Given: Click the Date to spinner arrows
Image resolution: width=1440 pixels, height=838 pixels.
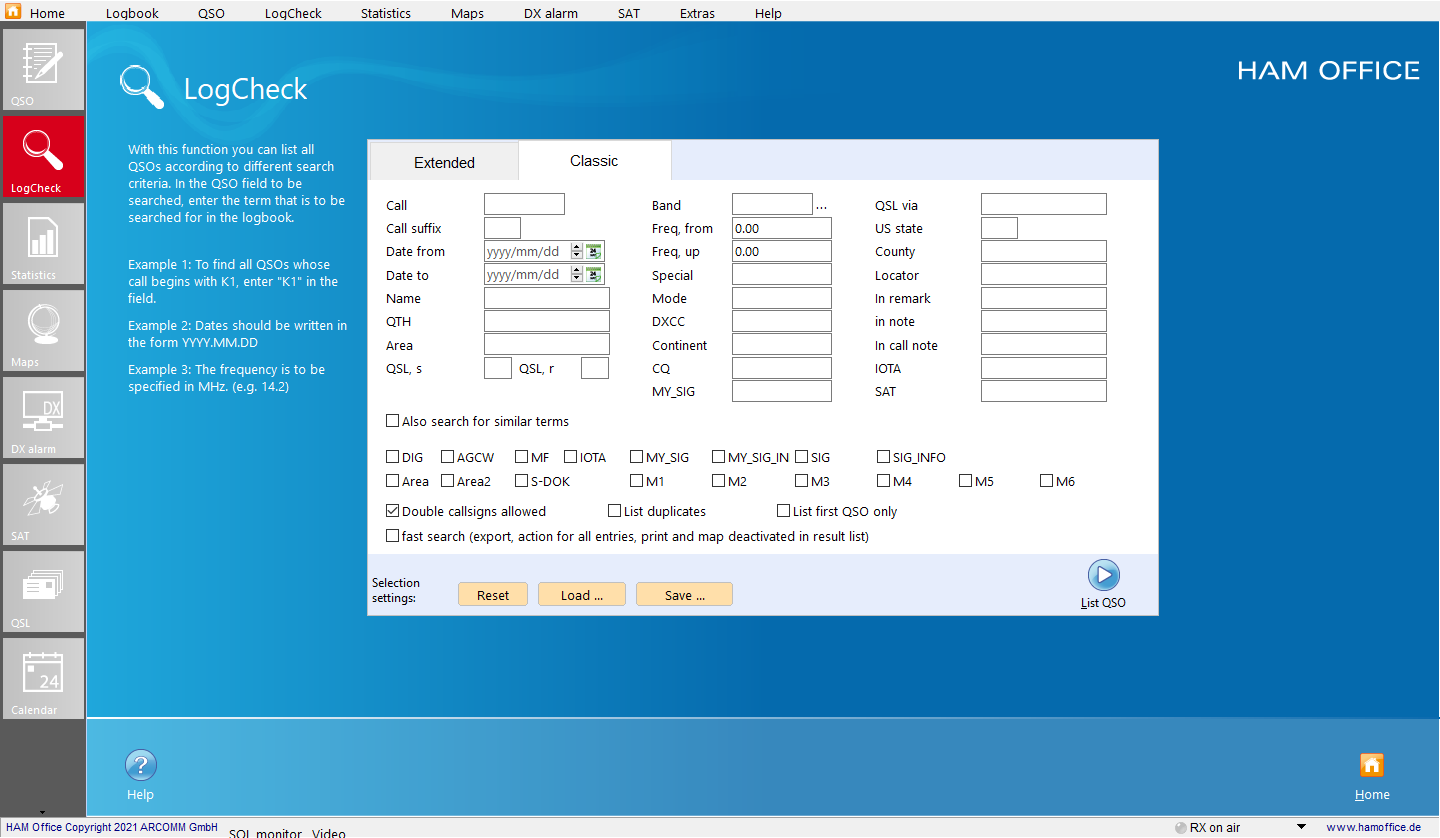Looking at the screenshot, I should (577, 275).
